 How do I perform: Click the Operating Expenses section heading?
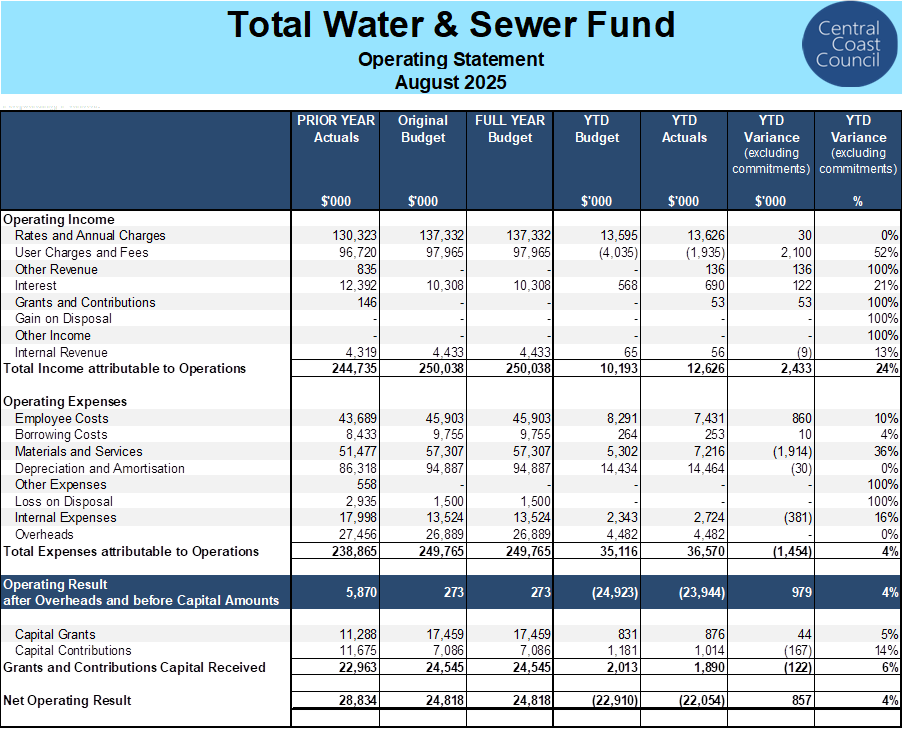point(65,402)
